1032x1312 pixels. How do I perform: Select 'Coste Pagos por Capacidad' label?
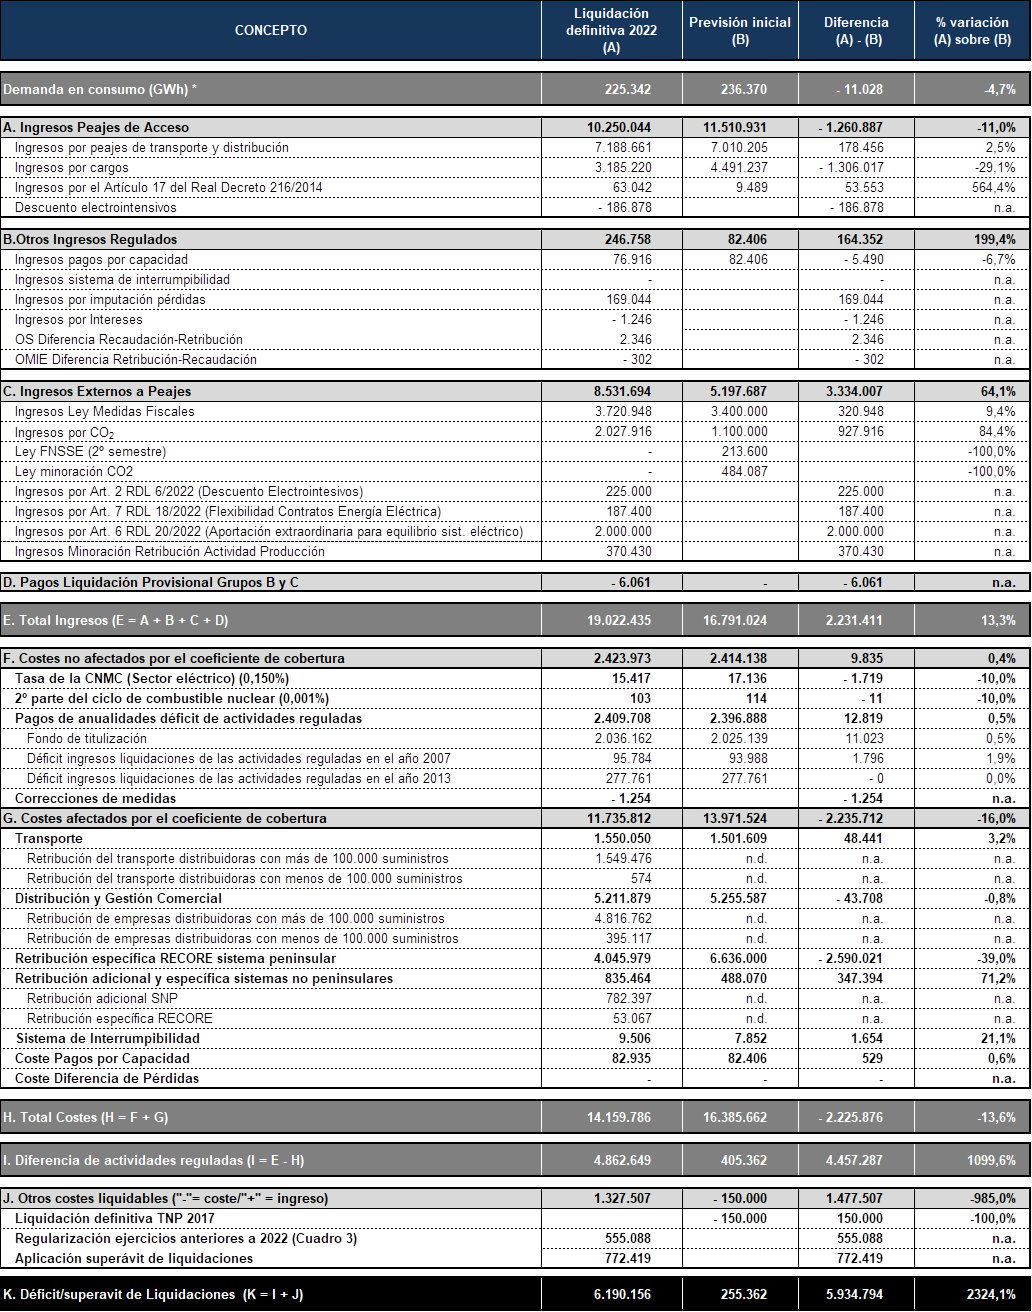pyautogui.click(x=102, y=1059)
